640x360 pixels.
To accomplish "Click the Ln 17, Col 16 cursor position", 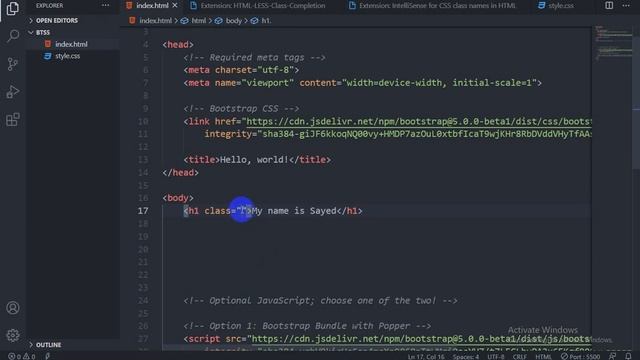I will (426, 356).
